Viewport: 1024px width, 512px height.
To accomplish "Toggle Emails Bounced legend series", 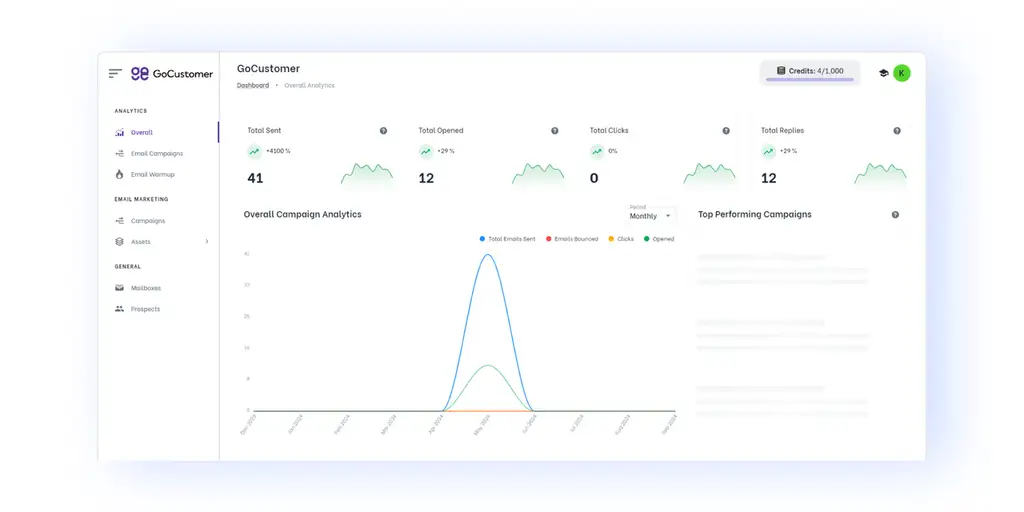I will pos(571,239).
